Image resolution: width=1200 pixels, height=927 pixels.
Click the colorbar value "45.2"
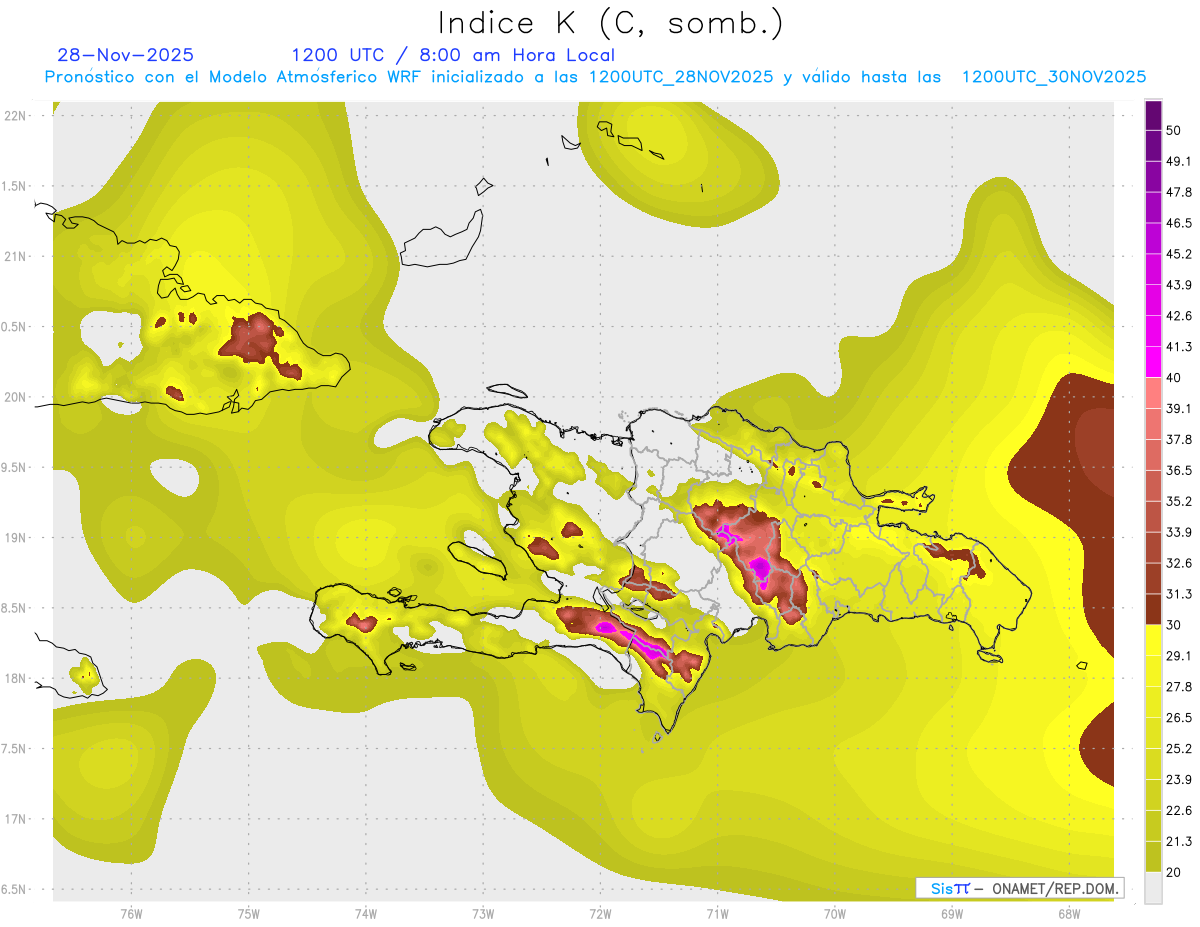pos(1179,254)
